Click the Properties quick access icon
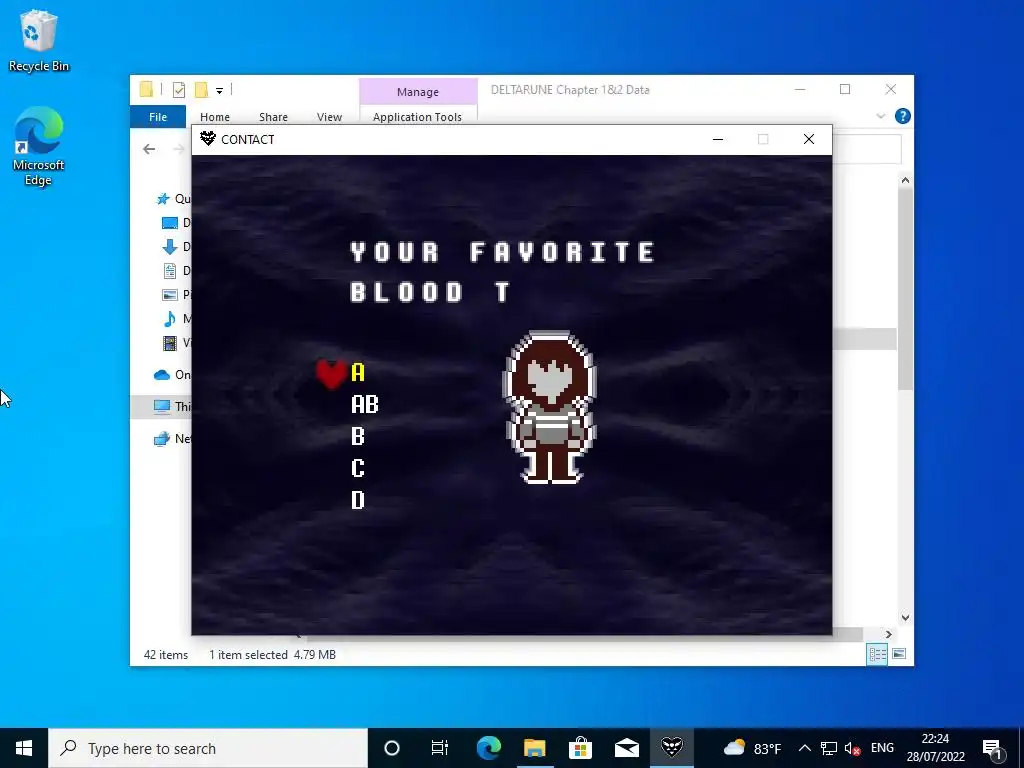This screenshot has height=768, width=1024. 178,90
